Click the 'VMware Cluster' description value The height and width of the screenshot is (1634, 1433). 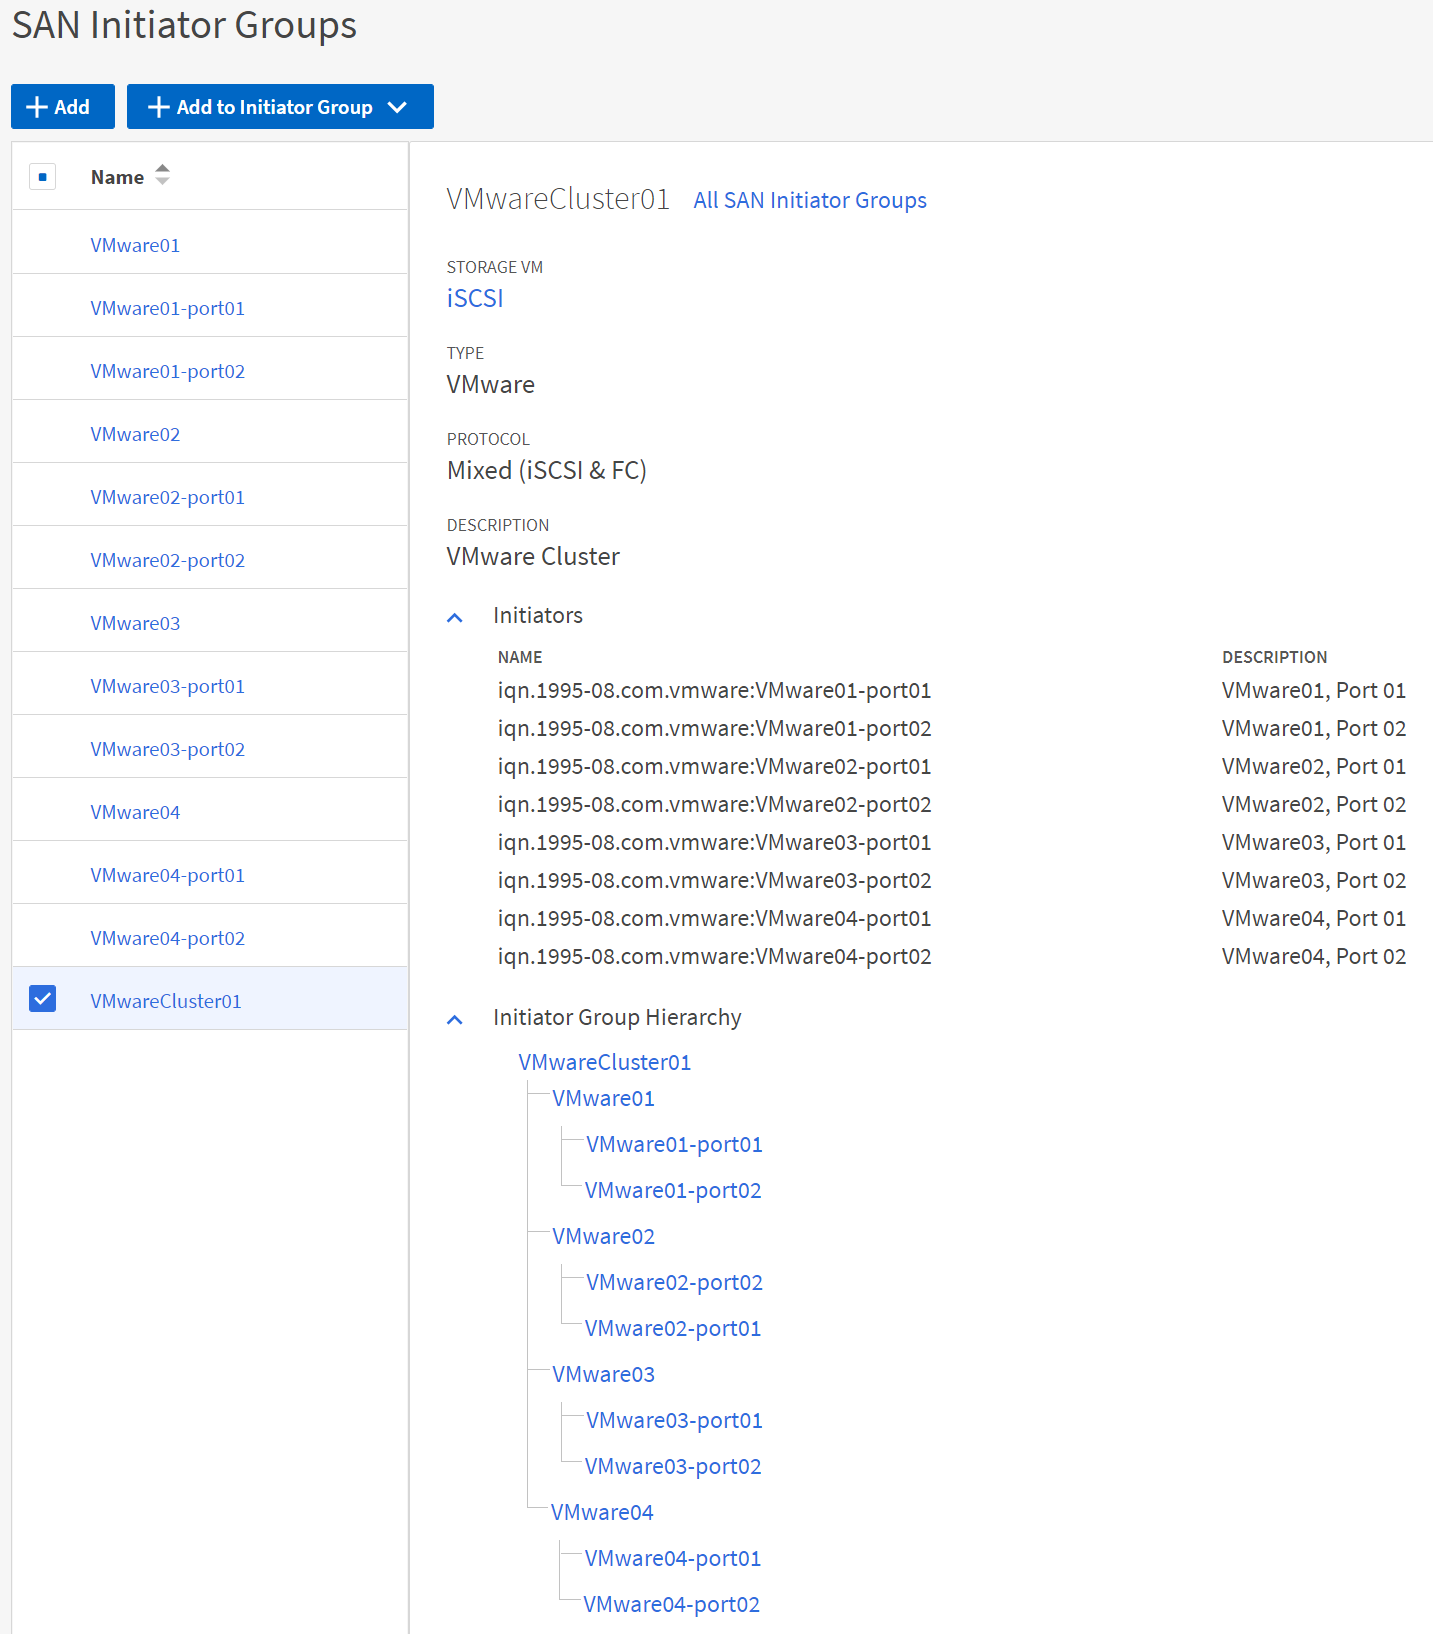pos(533,556)
